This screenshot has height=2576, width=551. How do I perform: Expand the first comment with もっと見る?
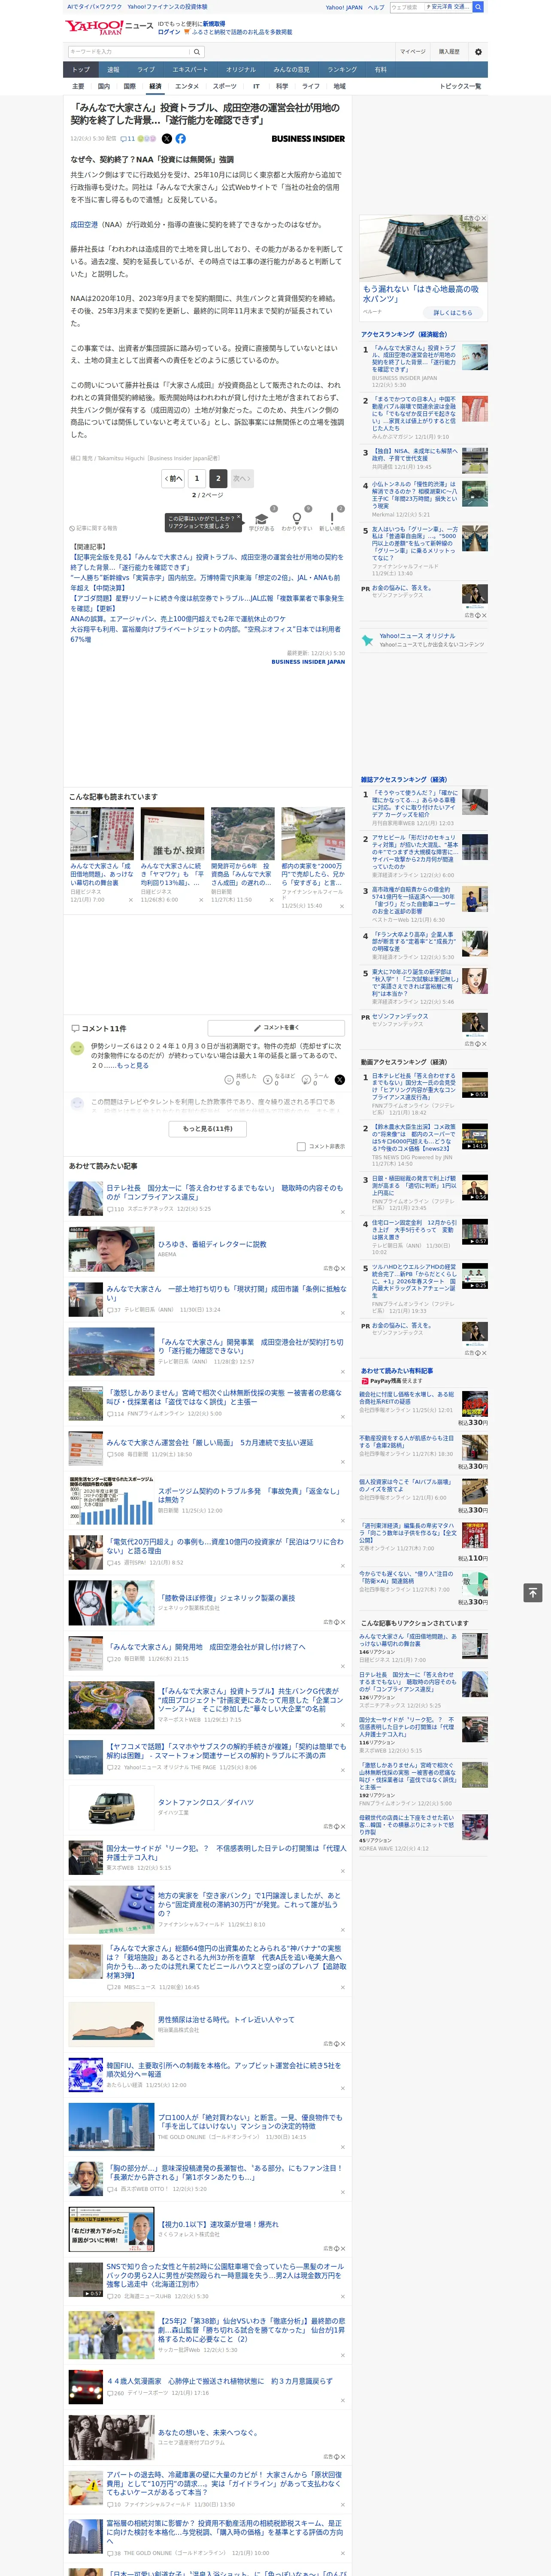[133, 1066]
